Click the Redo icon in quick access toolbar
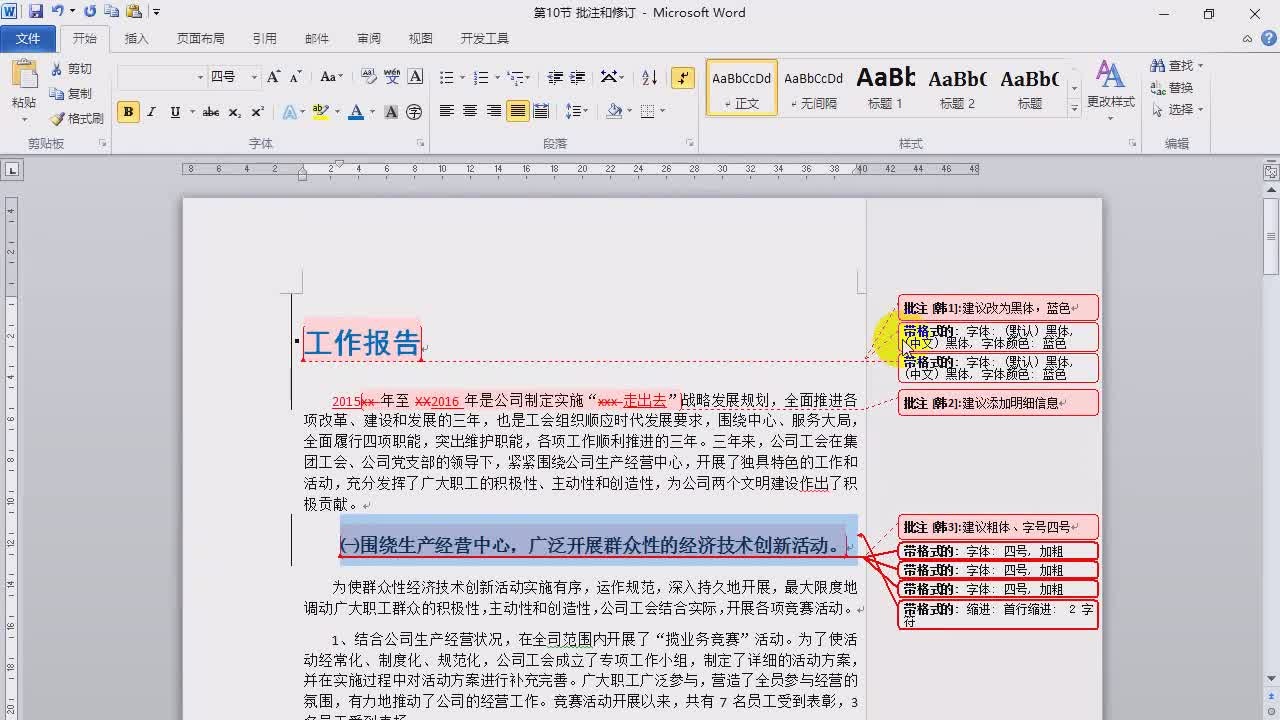Image resolution: width=1280 pixels, height=720 pixels. click(90, 12)
